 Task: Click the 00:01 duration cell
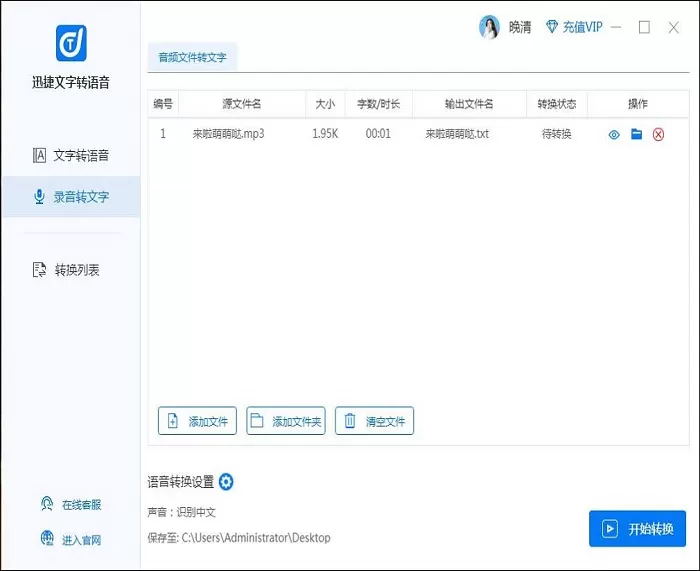tap(378, 134)
